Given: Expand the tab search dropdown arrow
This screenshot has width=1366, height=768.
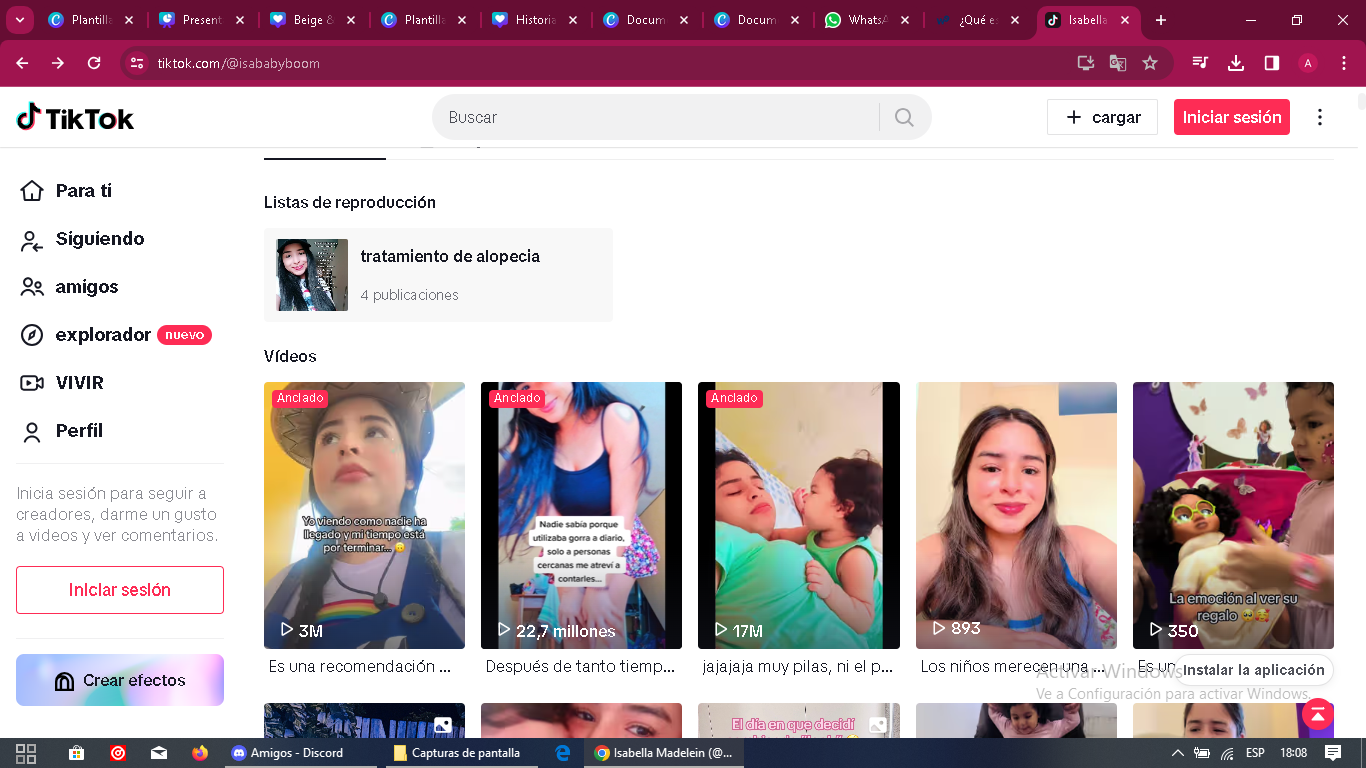Looking at the screenshot, I should point(20,20).
